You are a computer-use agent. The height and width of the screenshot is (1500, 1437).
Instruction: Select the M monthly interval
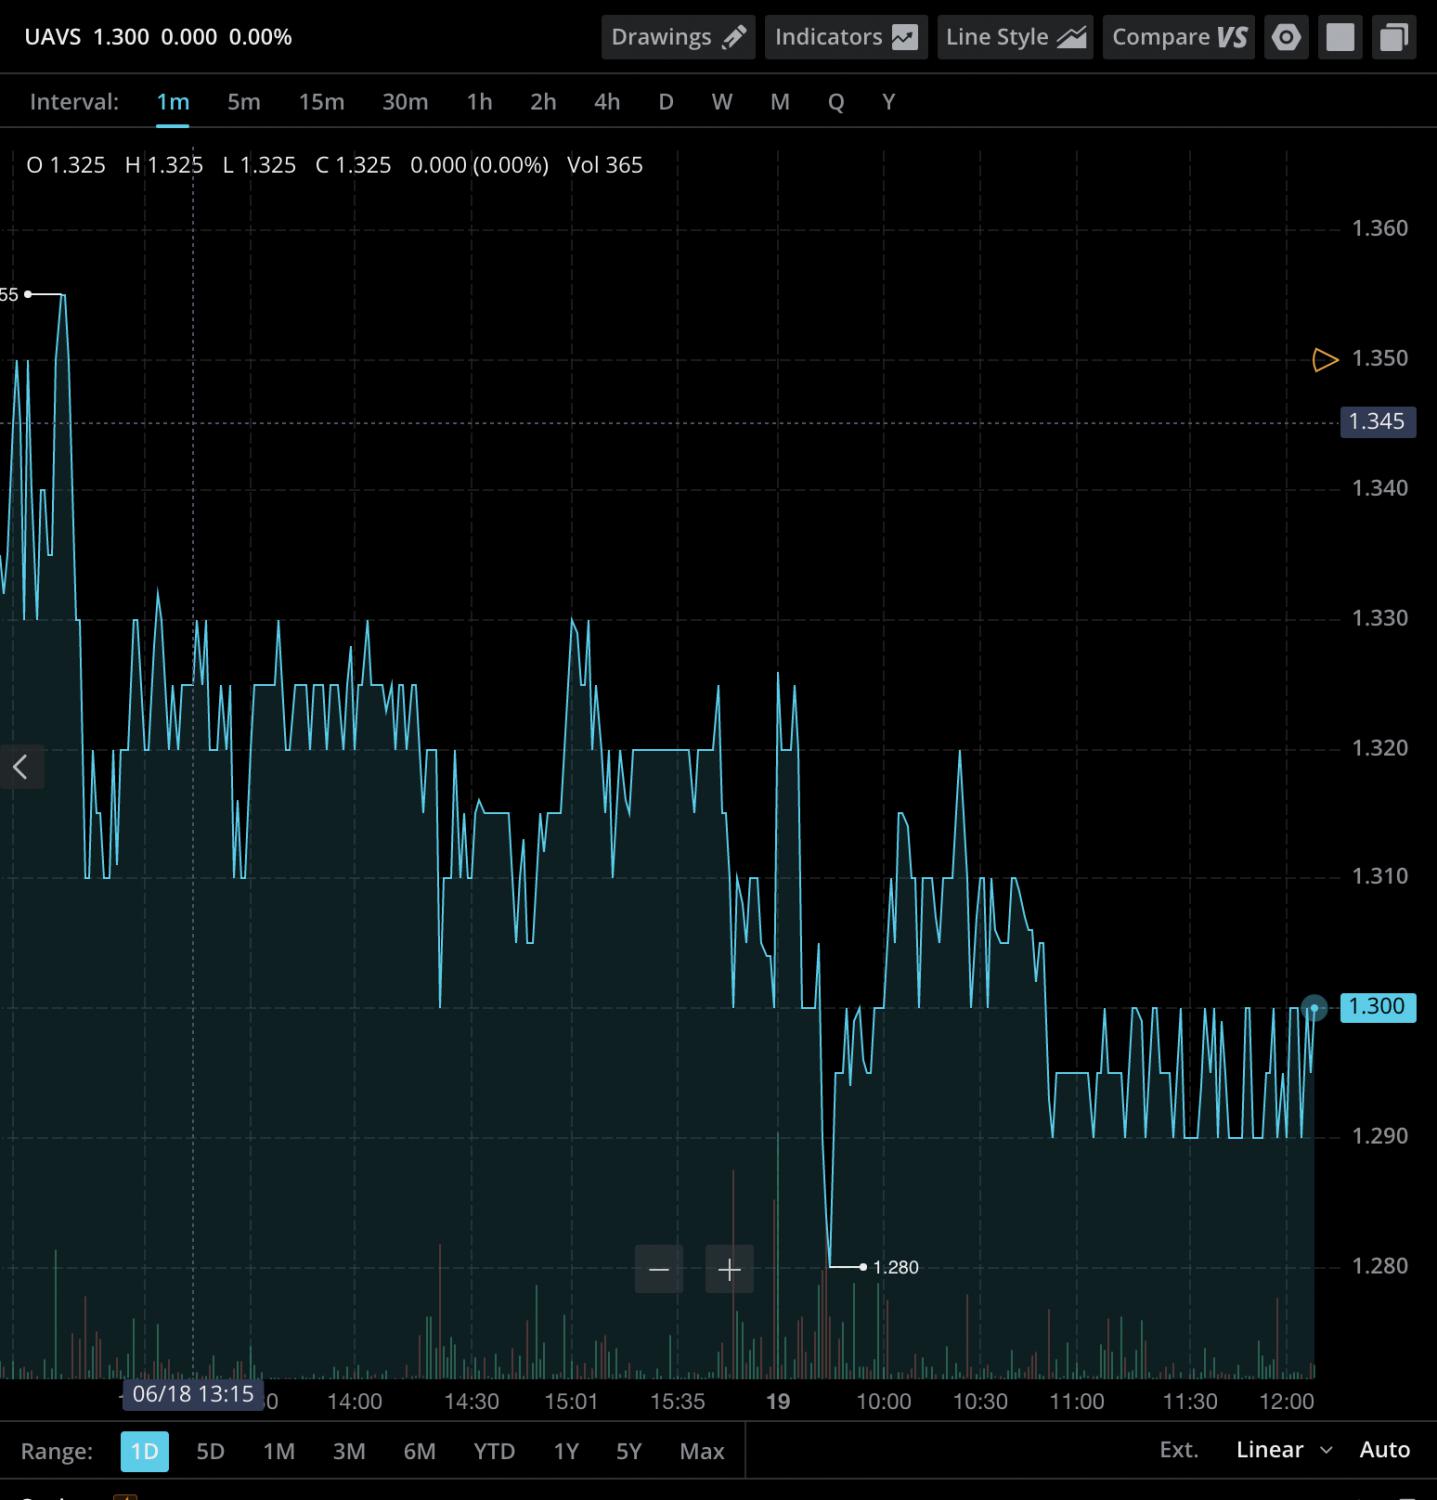click(x=780, y=102)
